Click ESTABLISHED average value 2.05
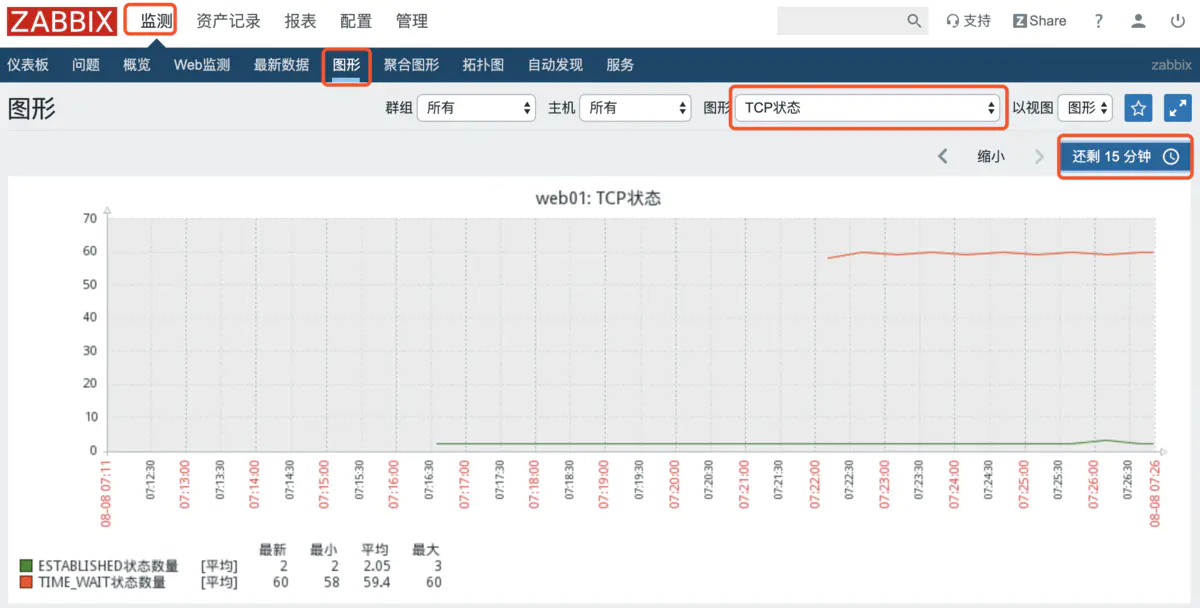The image size is (1200, 608). (x=376, y=567)
